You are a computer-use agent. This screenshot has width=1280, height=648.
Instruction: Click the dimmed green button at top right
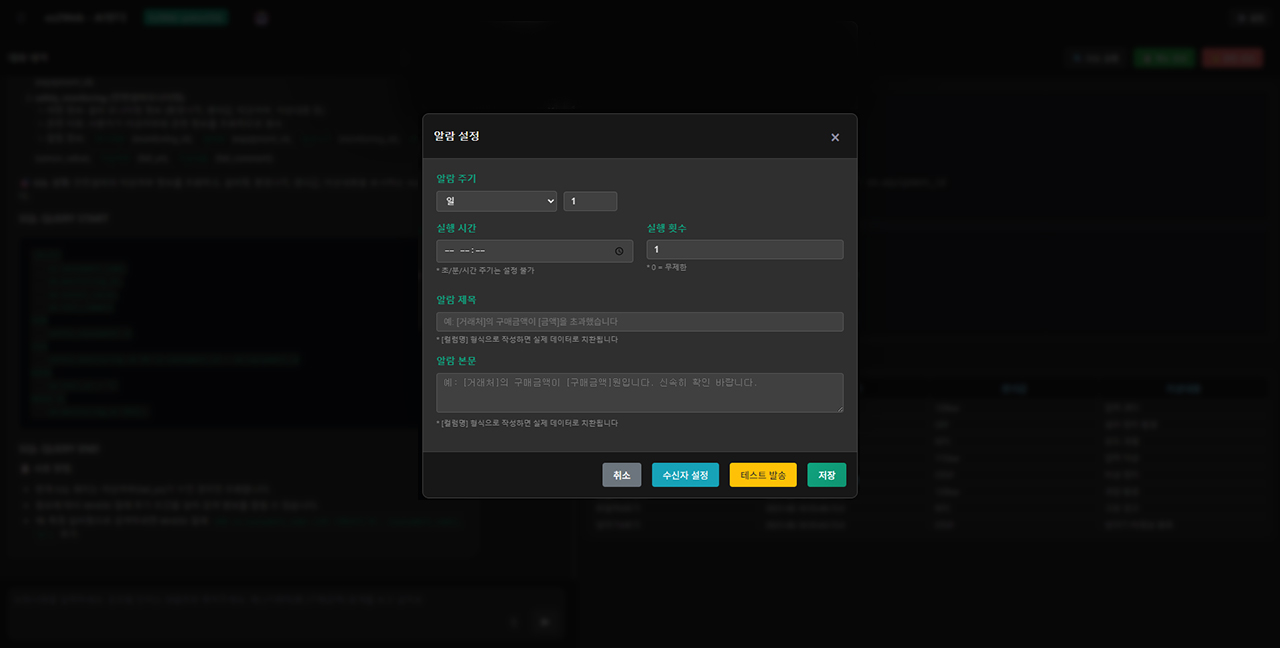(1164, 58)
